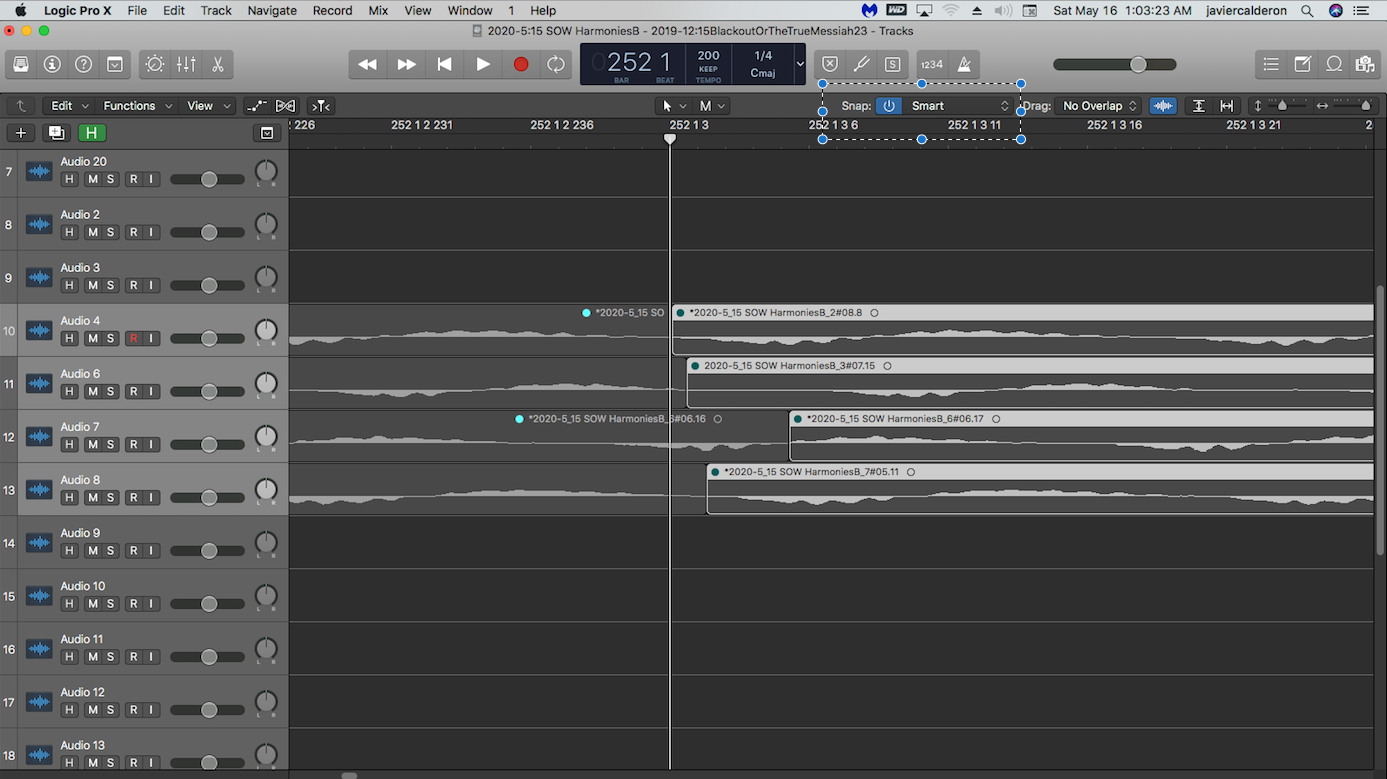The width and height of the screenshot is (1387, 779).
Task: Open the Note Pads
Action: 1303,64
